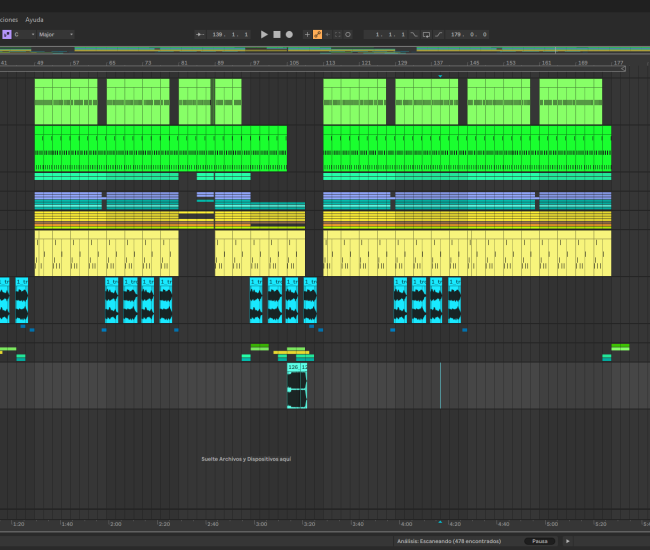The height and width of the screenshot is (550, 650).
Task: Click the Capture MIDI bracket icon
Action: [337, 34]
